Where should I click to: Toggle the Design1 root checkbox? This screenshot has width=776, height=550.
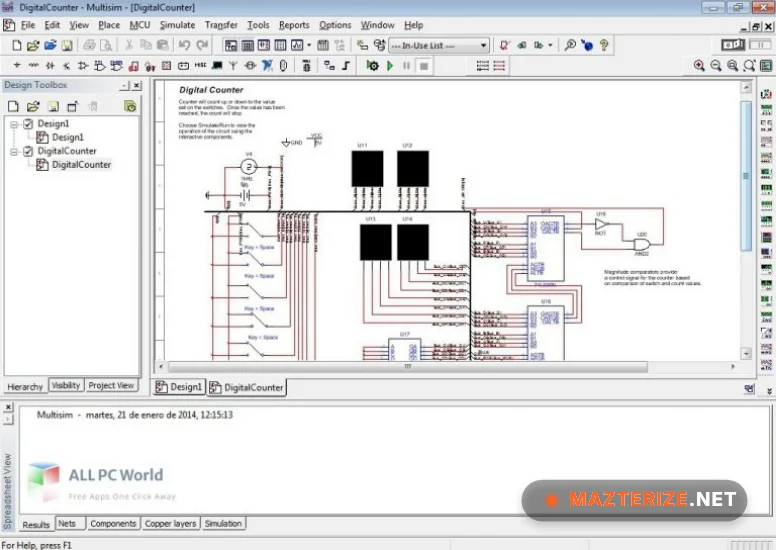click(x=28, y=124)
